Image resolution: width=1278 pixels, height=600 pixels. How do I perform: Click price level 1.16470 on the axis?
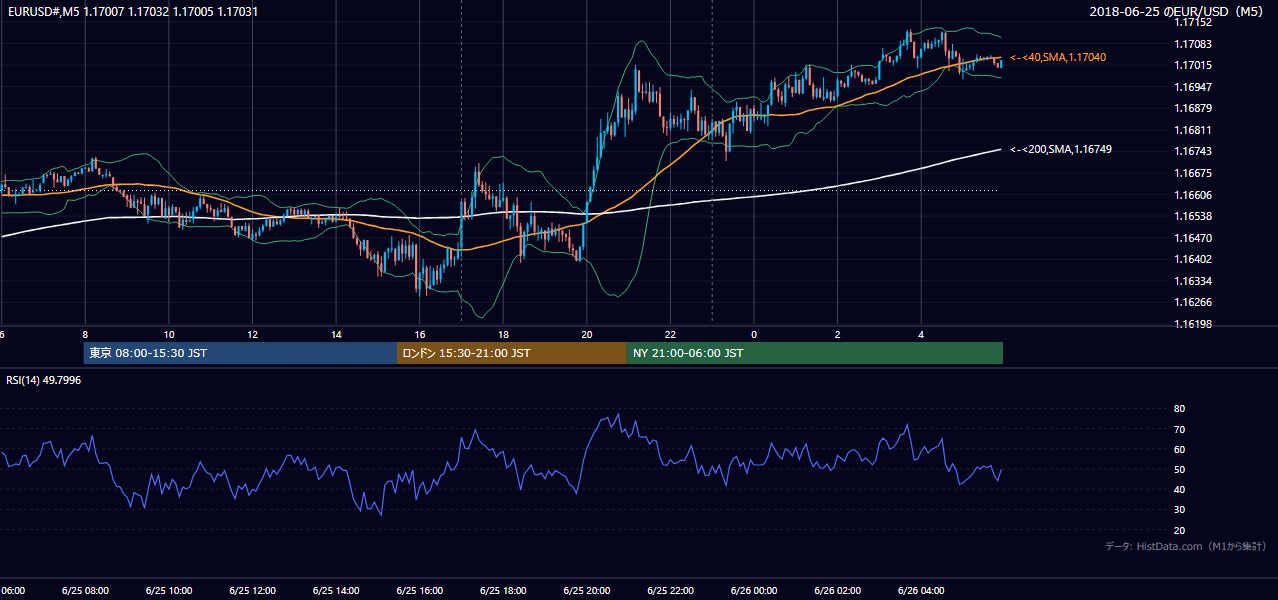pos(1193,238)
